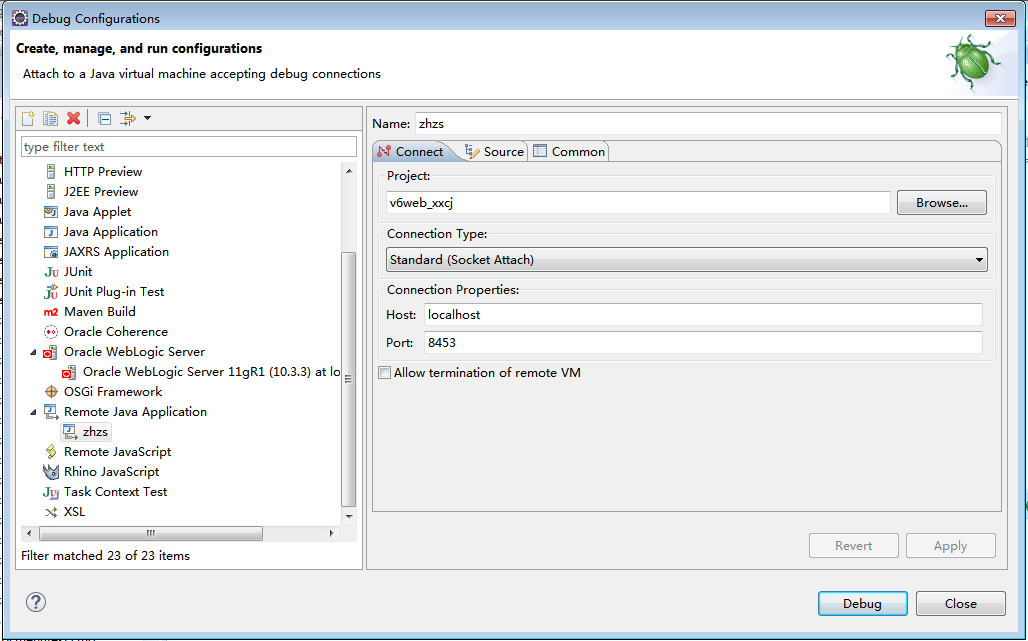Click the tree vertical scrollbar thumb

pos(349,379)
